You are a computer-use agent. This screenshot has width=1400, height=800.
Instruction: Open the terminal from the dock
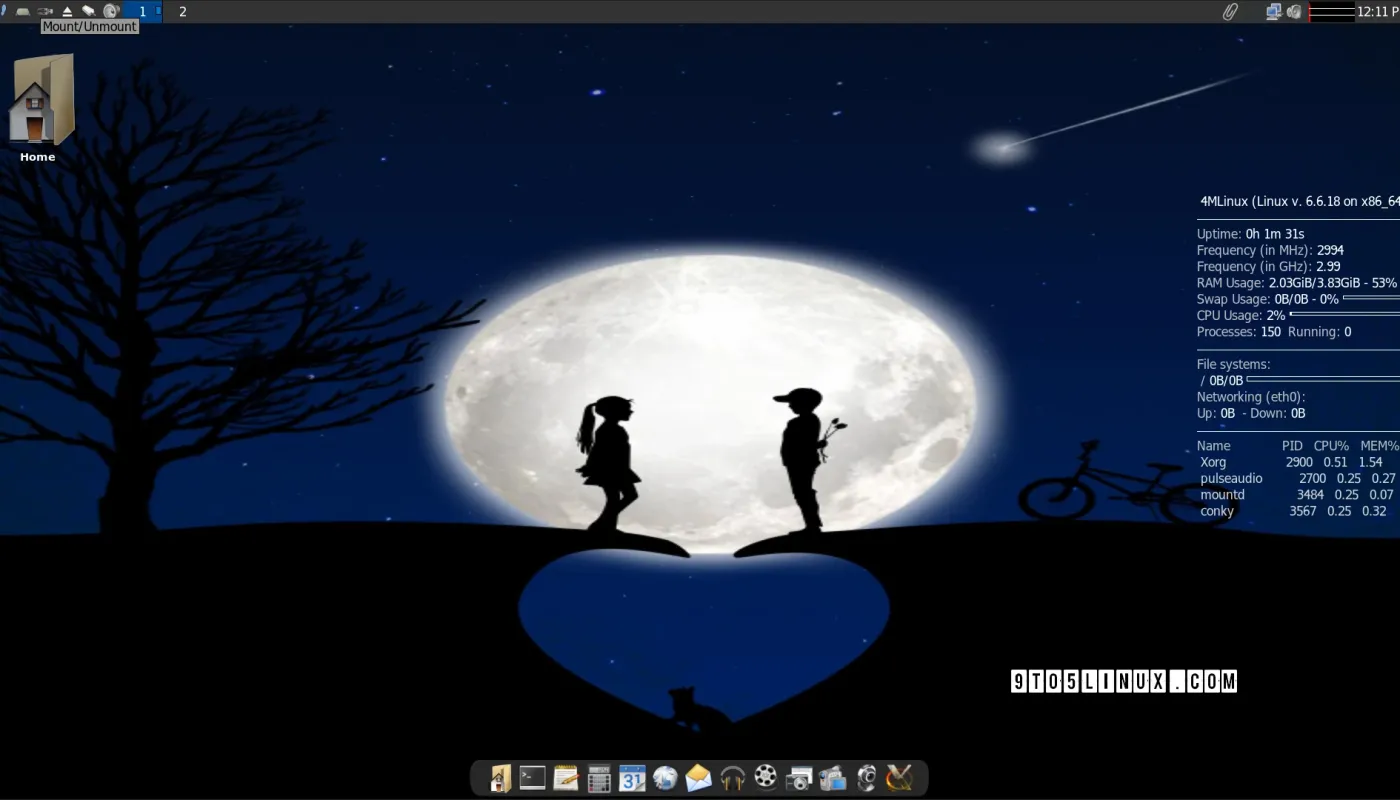[x=533, y=777]
